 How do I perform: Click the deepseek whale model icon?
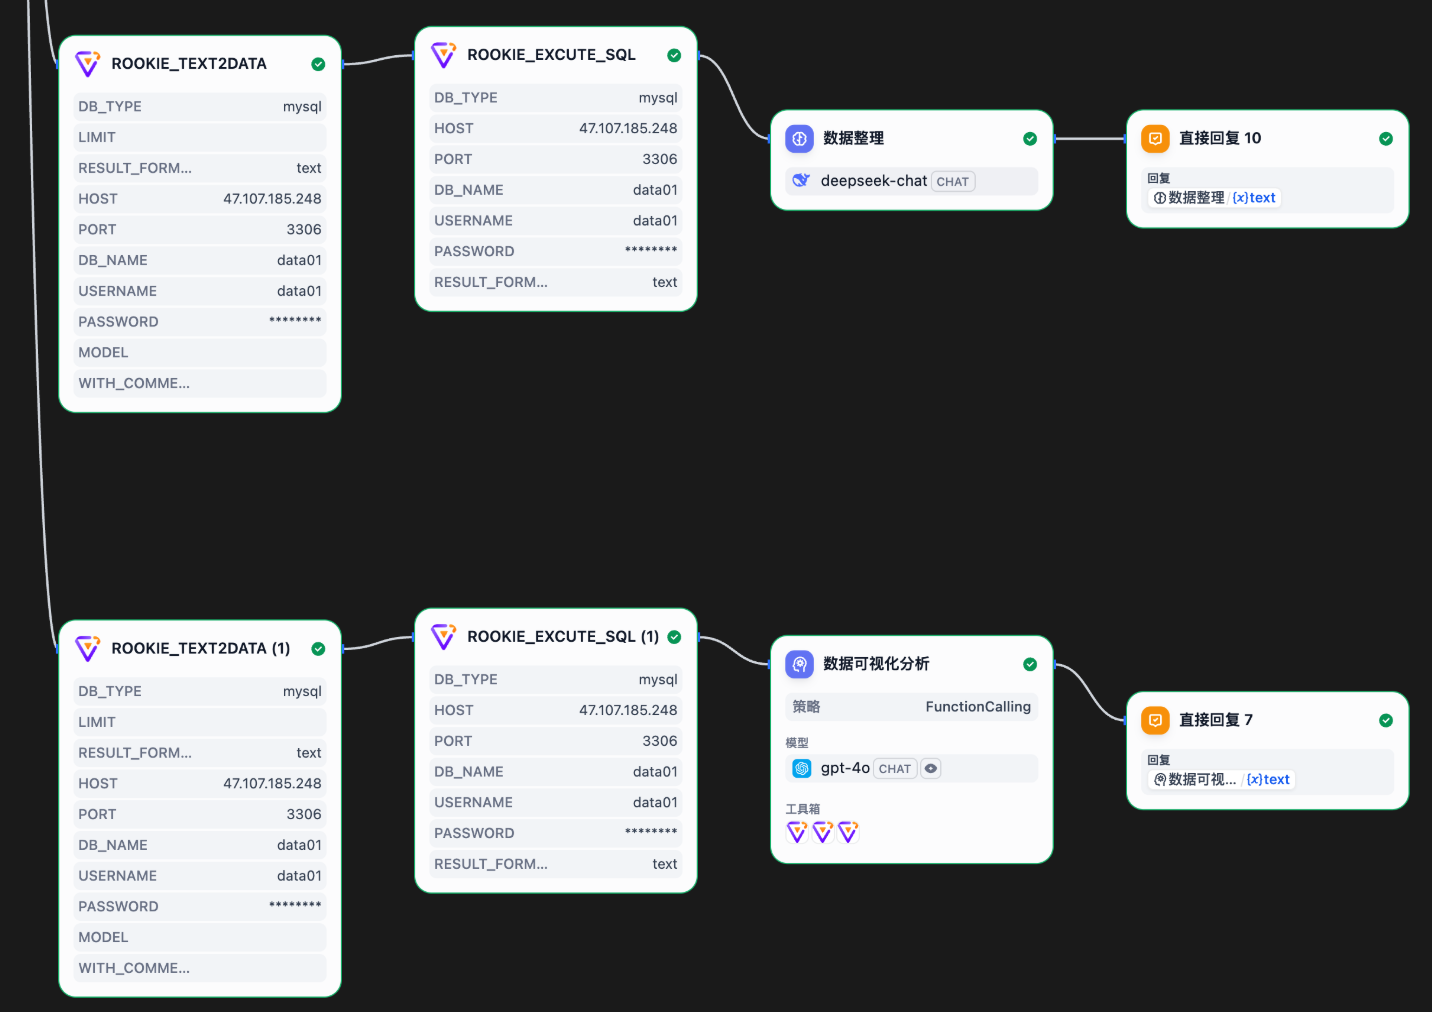tap(801, 181)
